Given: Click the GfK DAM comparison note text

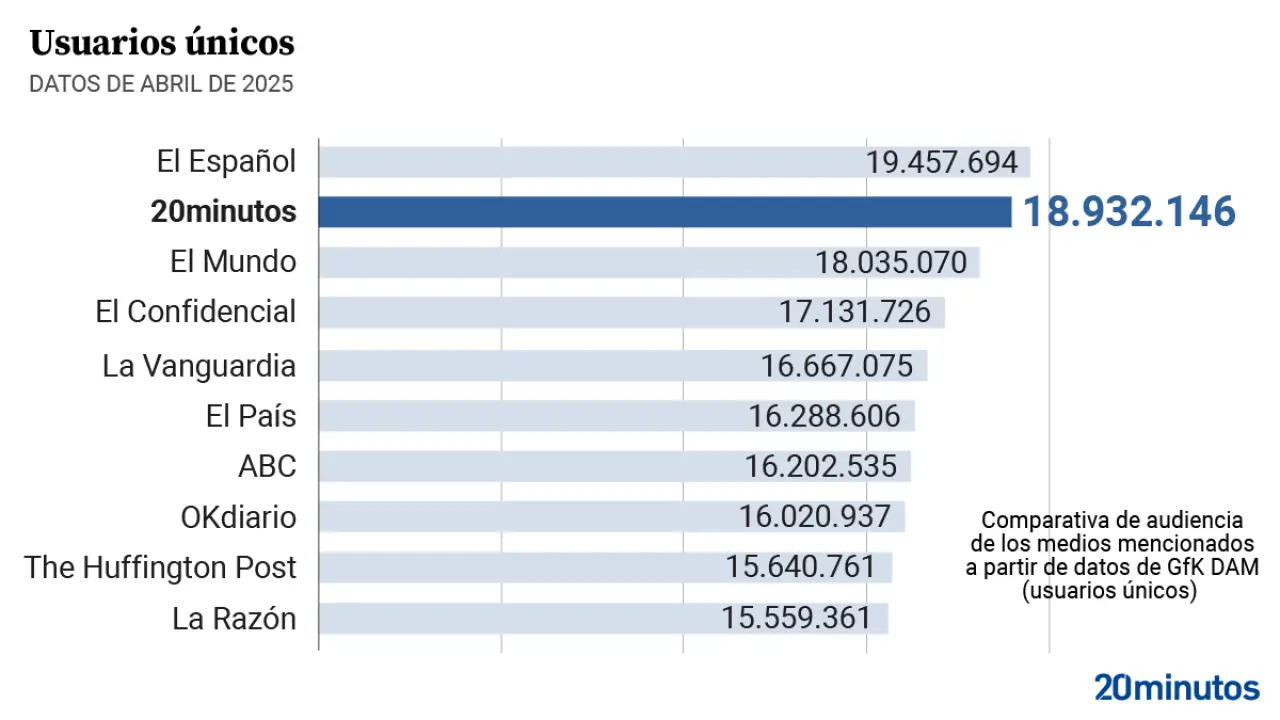Looking at the screenshot, I should click(x=1111, y=556).
